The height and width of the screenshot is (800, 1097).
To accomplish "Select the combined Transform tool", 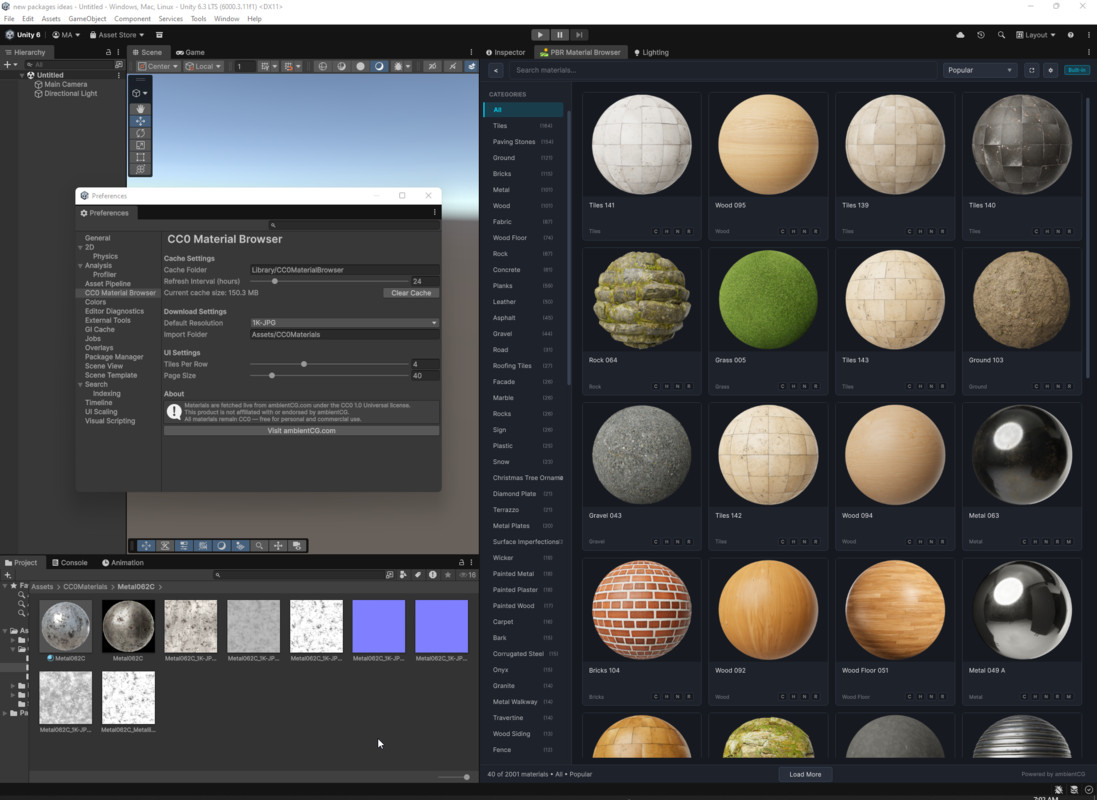I will click(x=140, y=169).
